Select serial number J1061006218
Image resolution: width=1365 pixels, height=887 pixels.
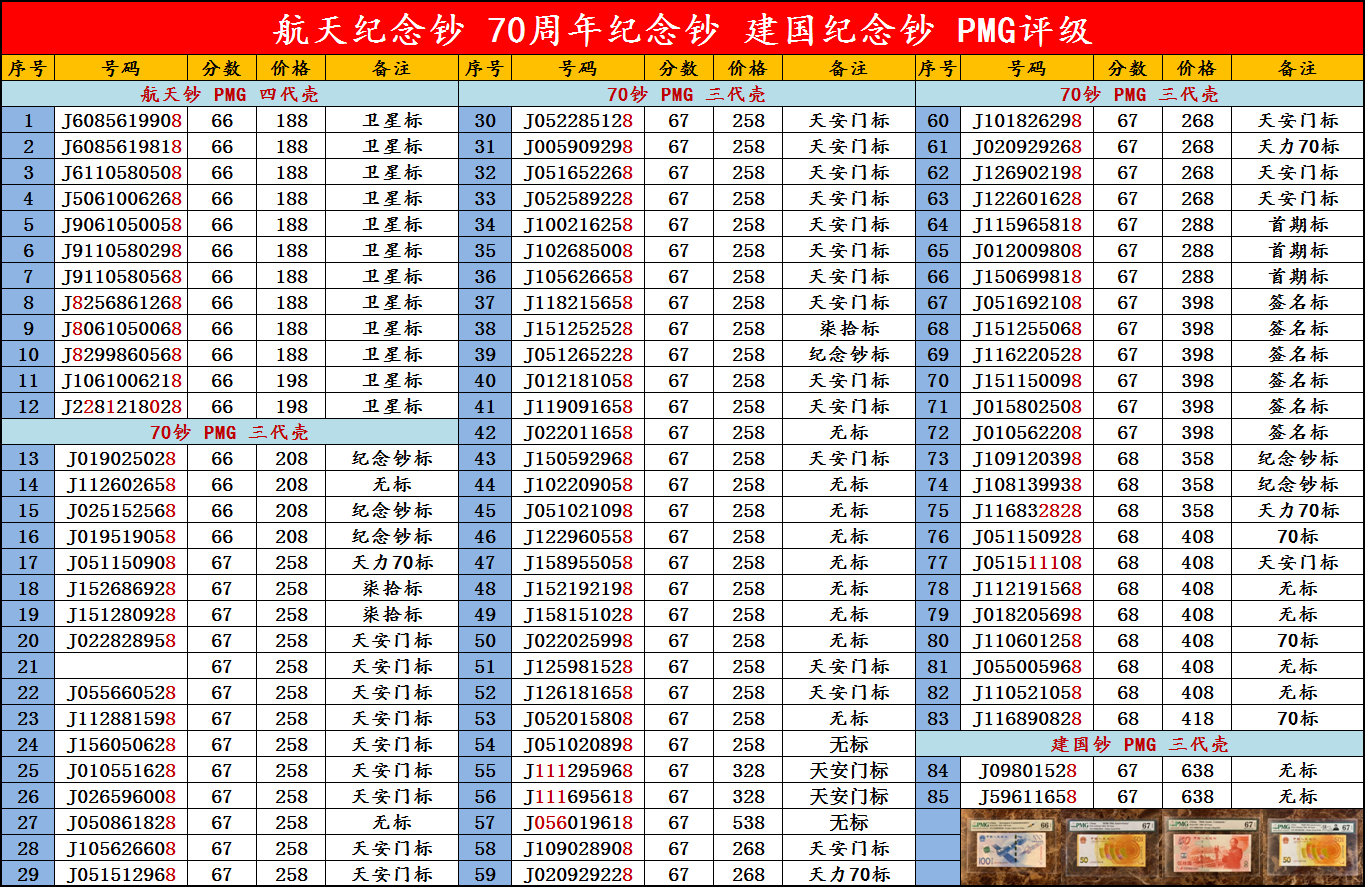pos(121,380)
